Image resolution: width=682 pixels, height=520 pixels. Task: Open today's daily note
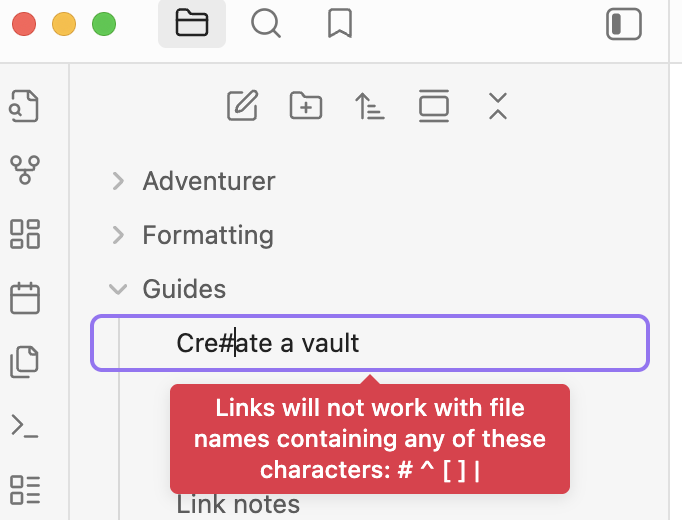[25, 298]
